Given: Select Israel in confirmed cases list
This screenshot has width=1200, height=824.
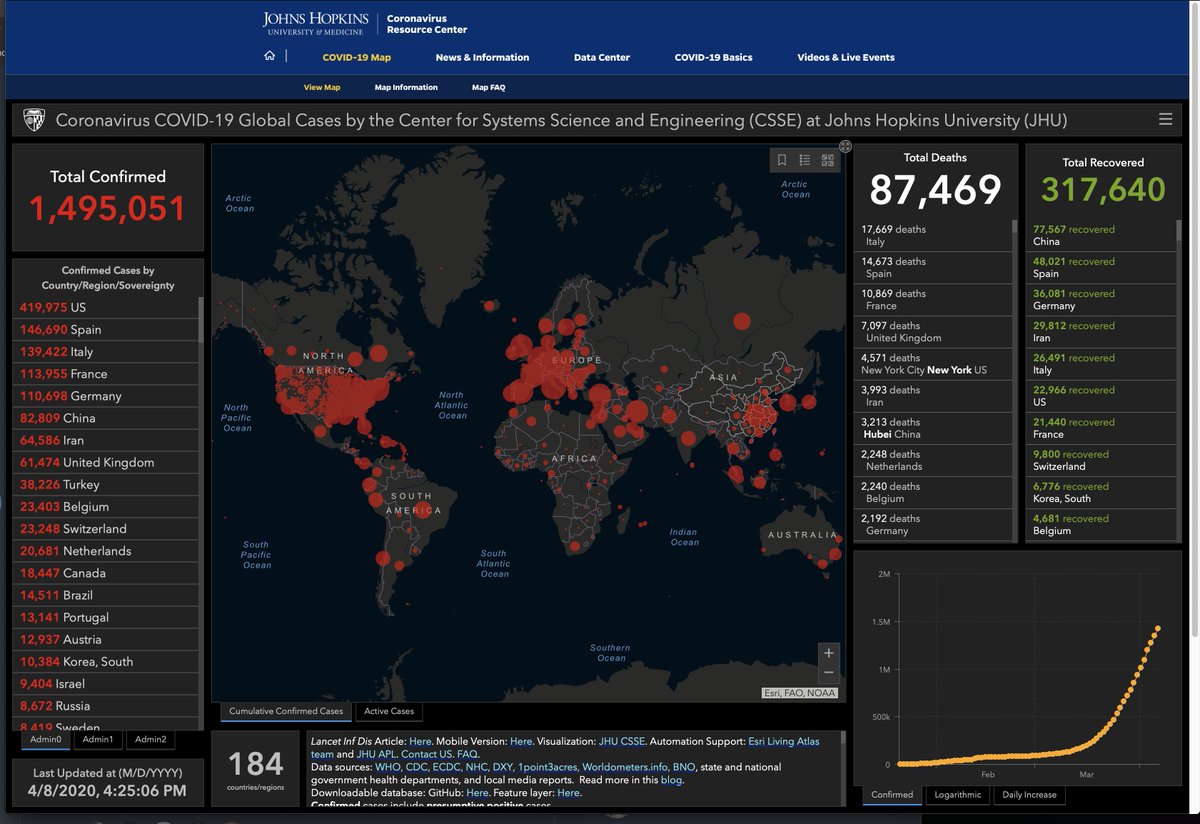Looking at the screenshot, I should 106,684.
